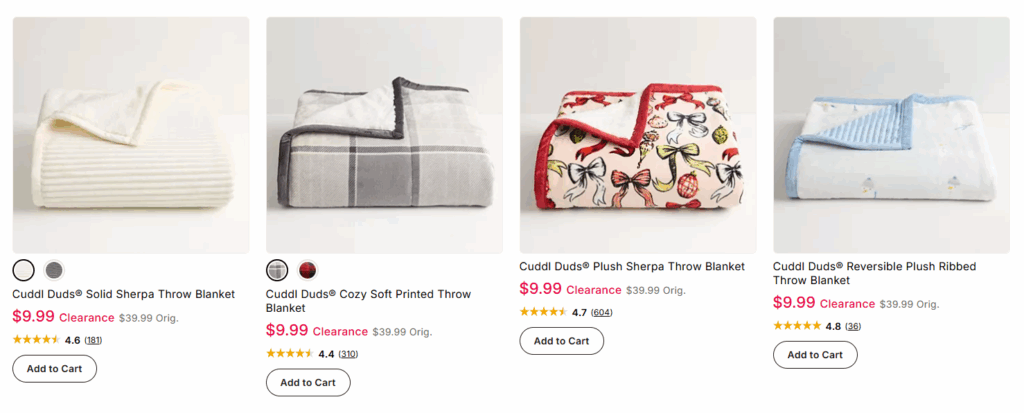This screenshot has width=1024, height=413.
Task: Add the Cozy Soft Printed Throw to cart
Action: (308, 382)
